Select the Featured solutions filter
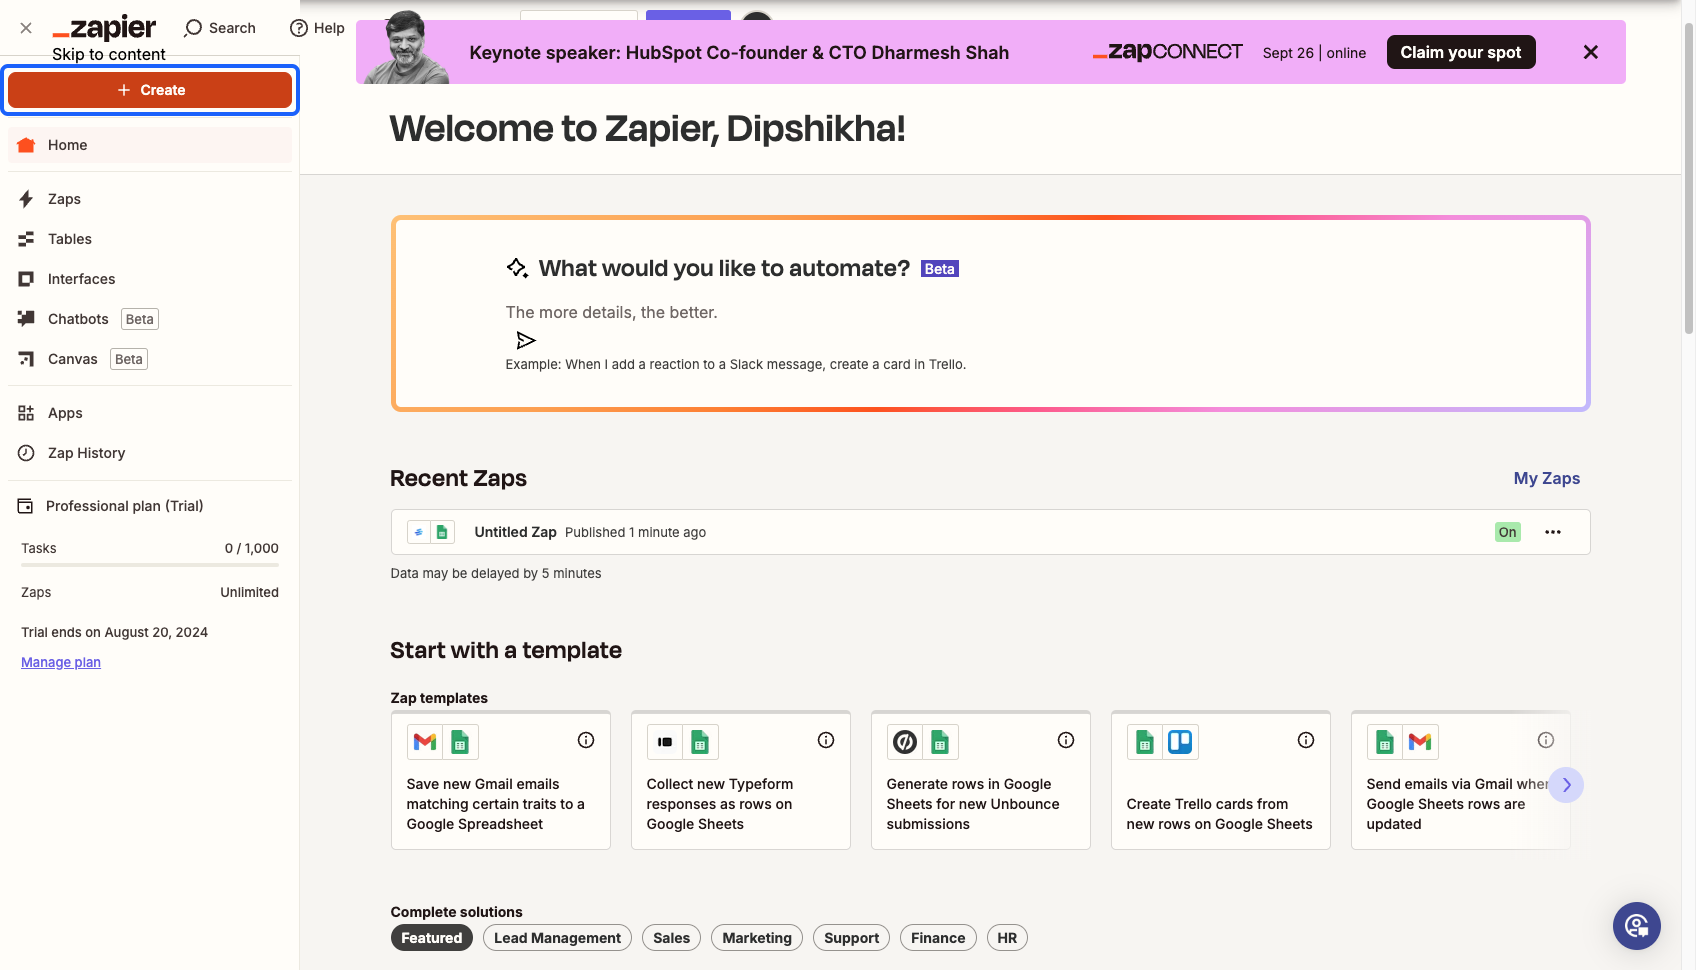Viewport: 1696px width, 970px height. (432, 938)
